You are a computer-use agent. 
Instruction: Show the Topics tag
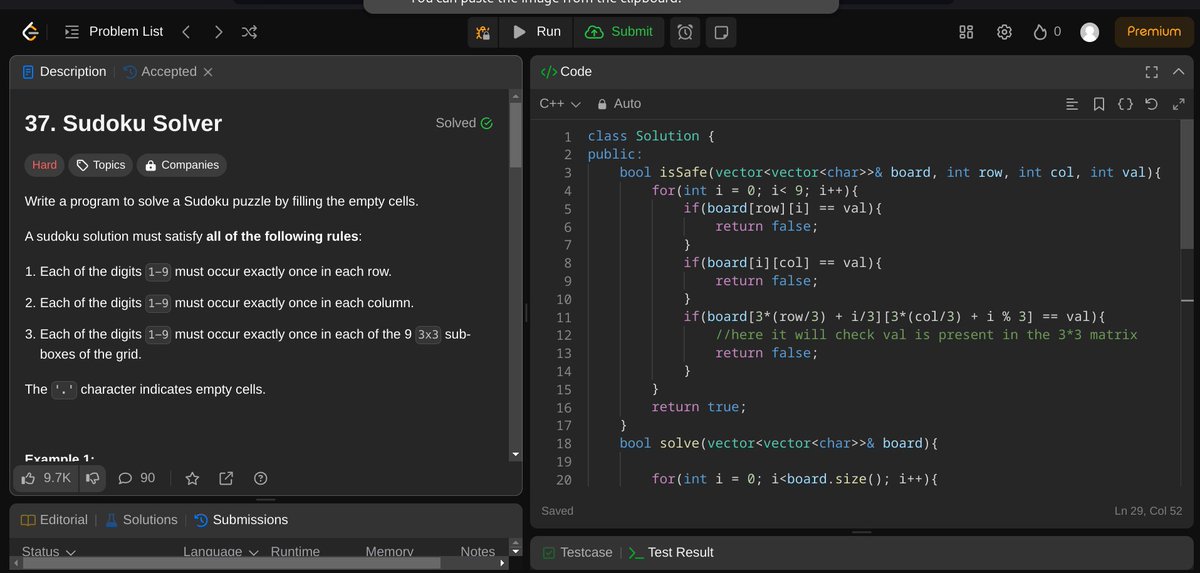click(x=101, y=165)
